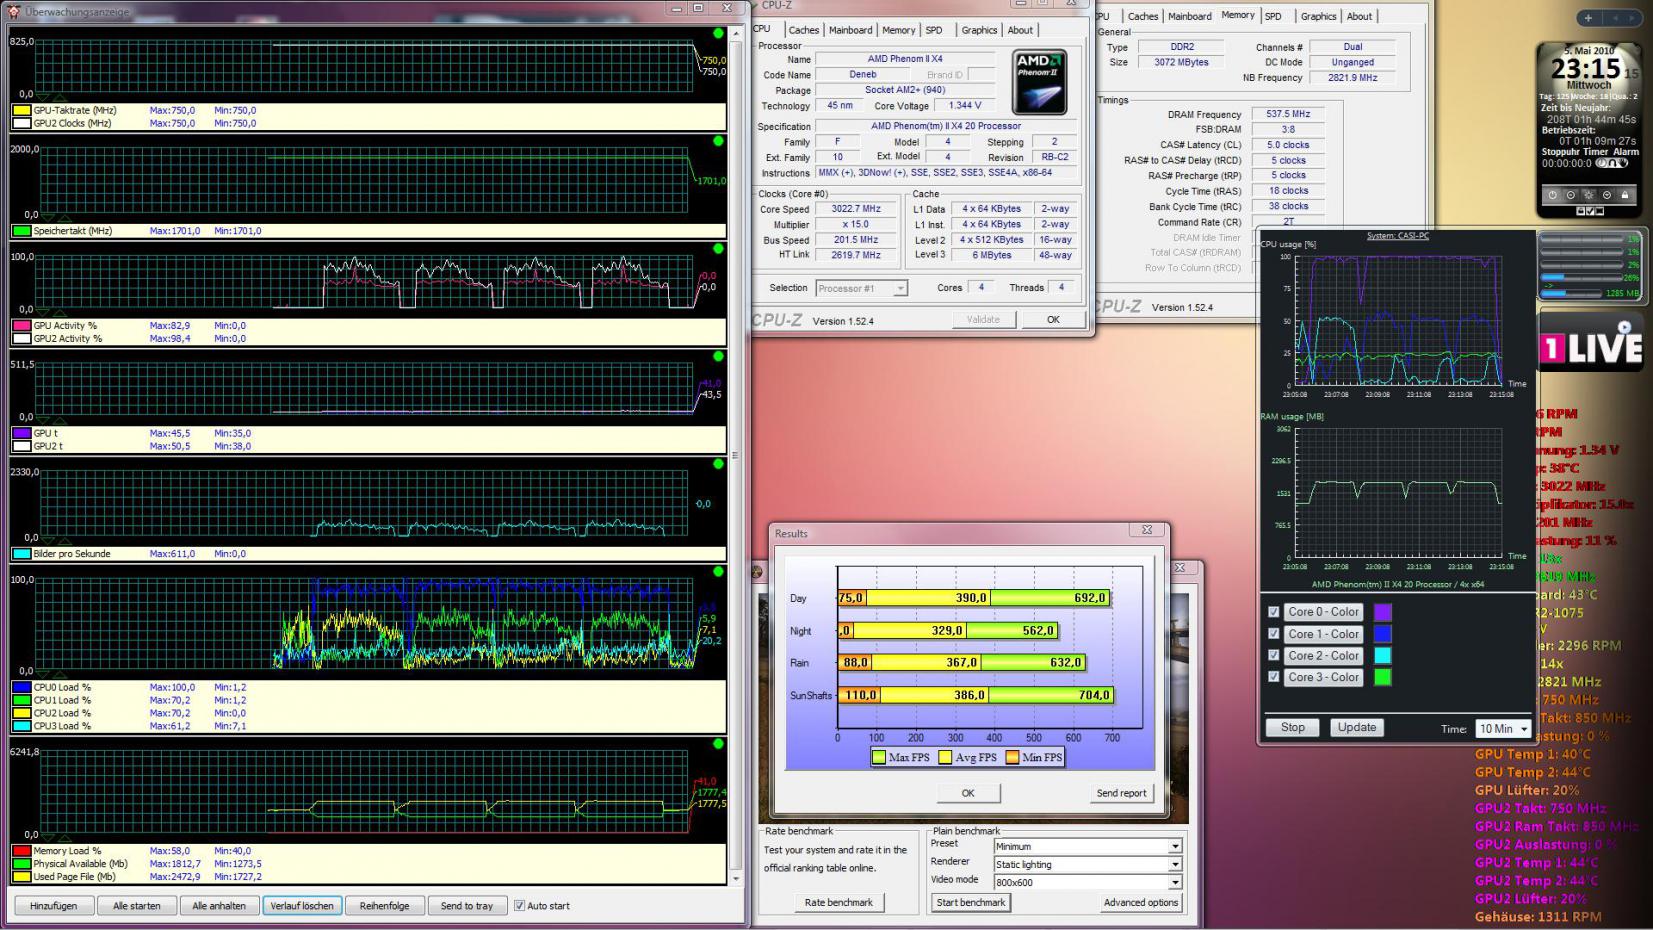Screen dimensions: 1653x930
Task: Open About tab in the CPU-Z memory timings window
Action: point(1359,16)
